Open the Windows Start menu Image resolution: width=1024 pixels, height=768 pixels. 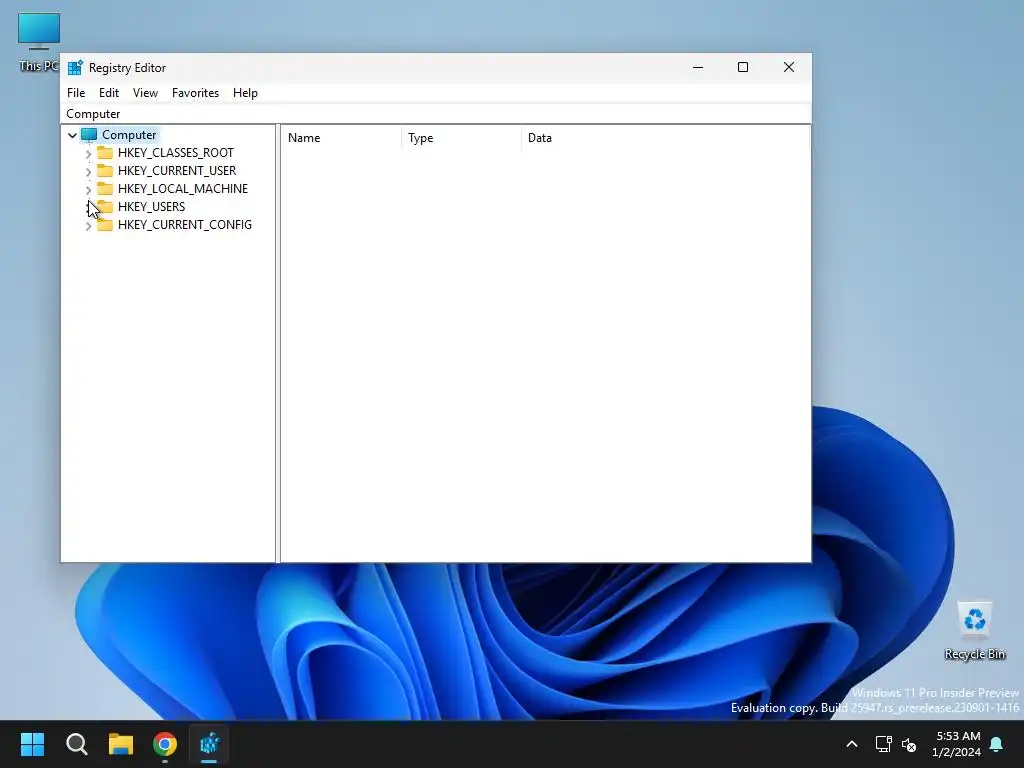pyautogui.click(x=32, y=744)
